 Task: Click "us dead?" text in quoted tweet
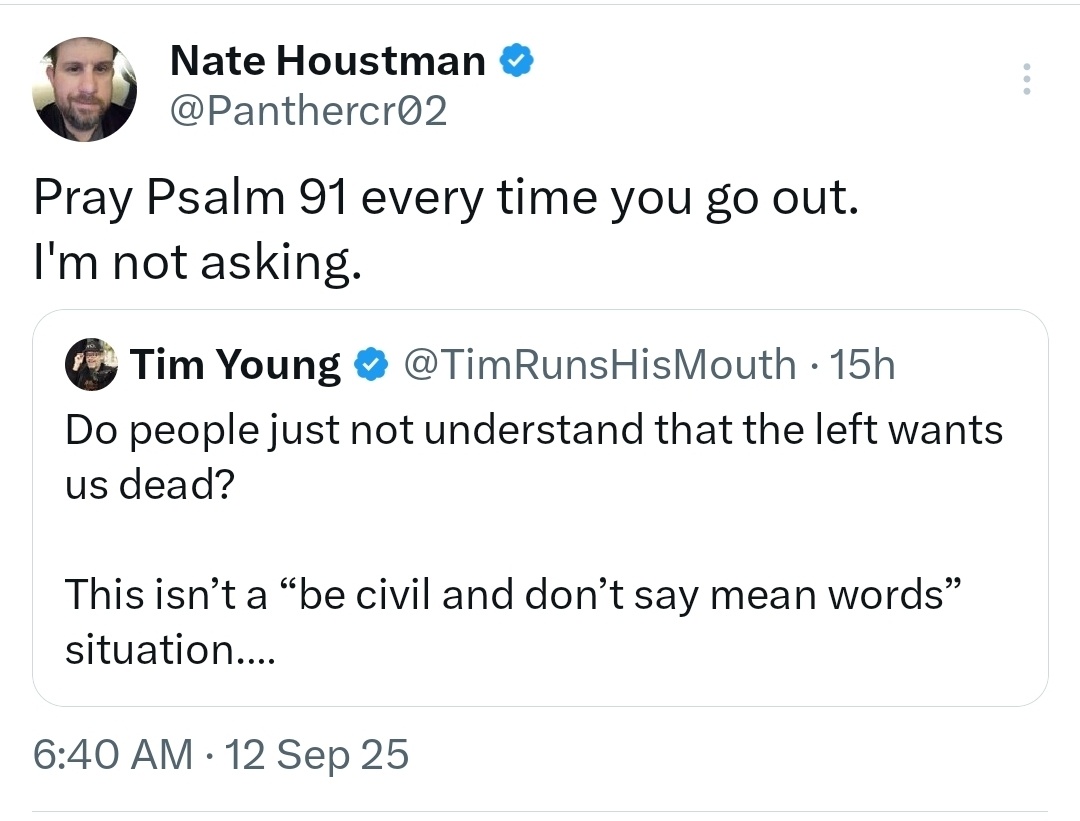[x=150, y=484]
